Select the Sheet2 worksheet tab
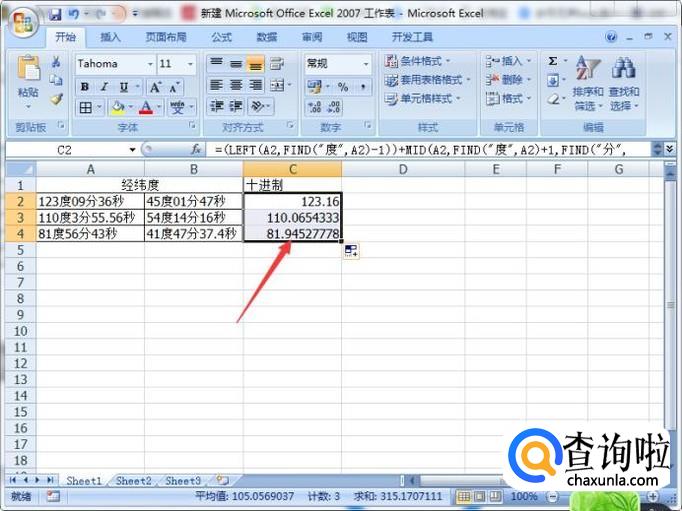Viewport: 682px width, 511px height. (x=133, y=481)
